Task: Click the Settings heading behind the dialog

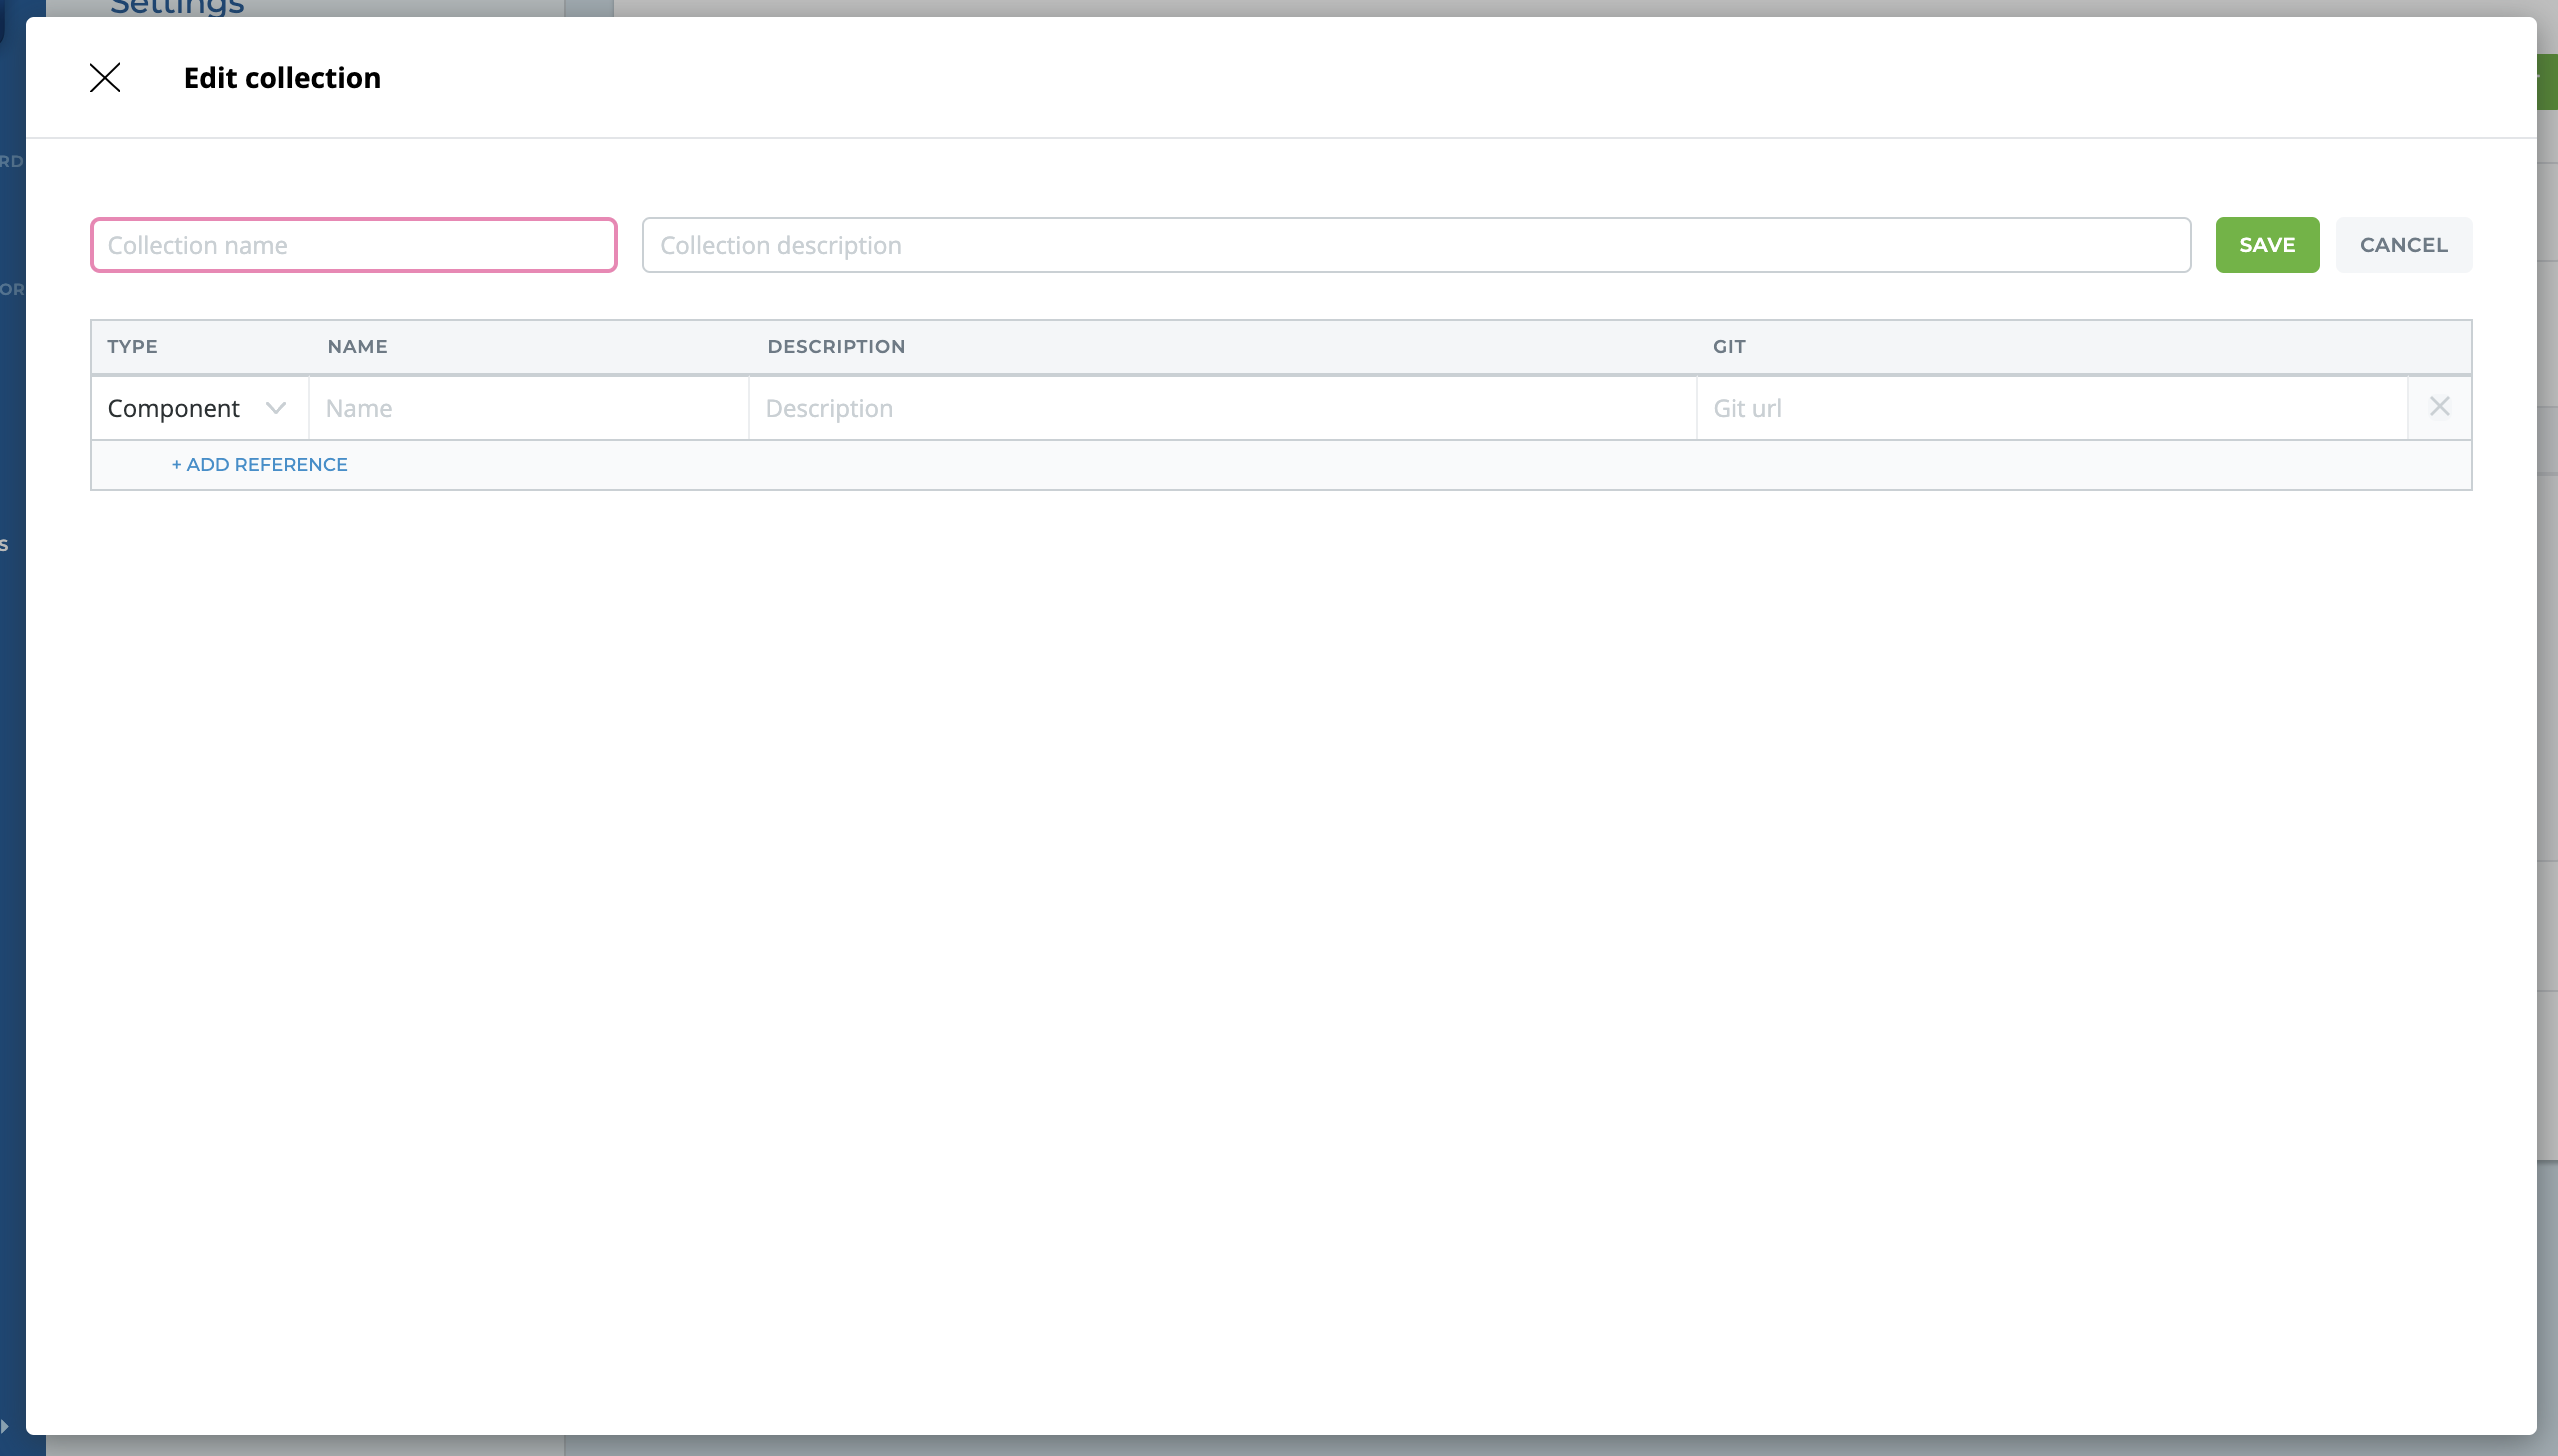Action: pyautogui.click(x=177, y=7)
